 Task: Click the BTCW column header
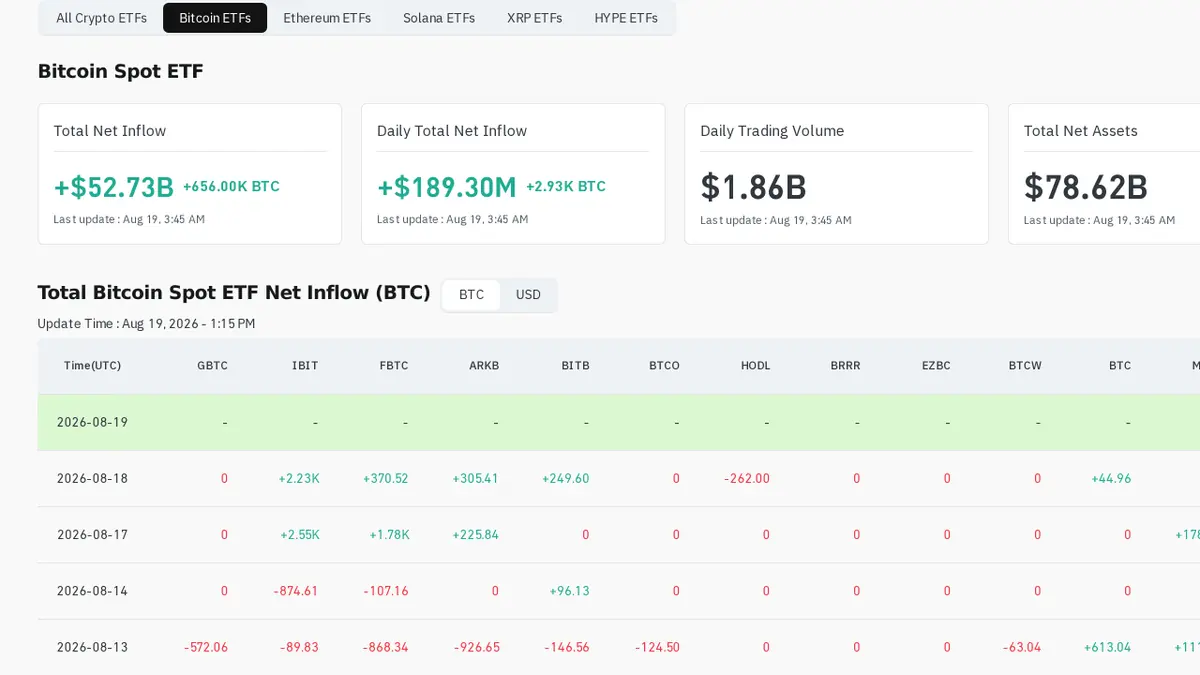1025,366
